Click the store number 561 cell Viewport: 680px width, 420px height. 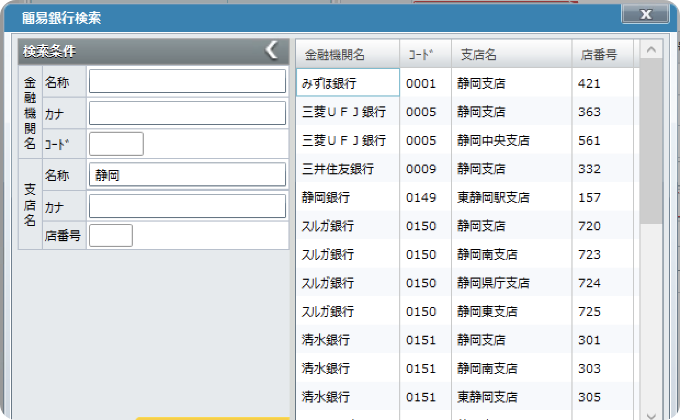(x=603, y=140)
